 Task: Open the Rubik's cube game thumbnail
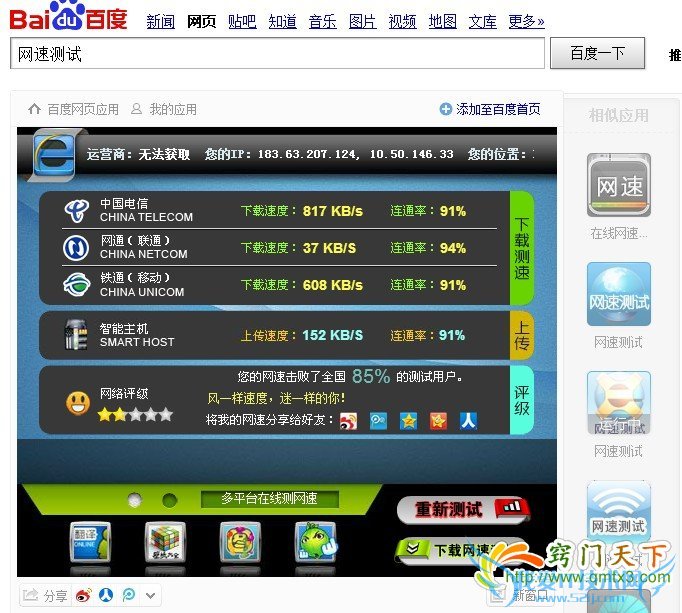tap(165, 542)
